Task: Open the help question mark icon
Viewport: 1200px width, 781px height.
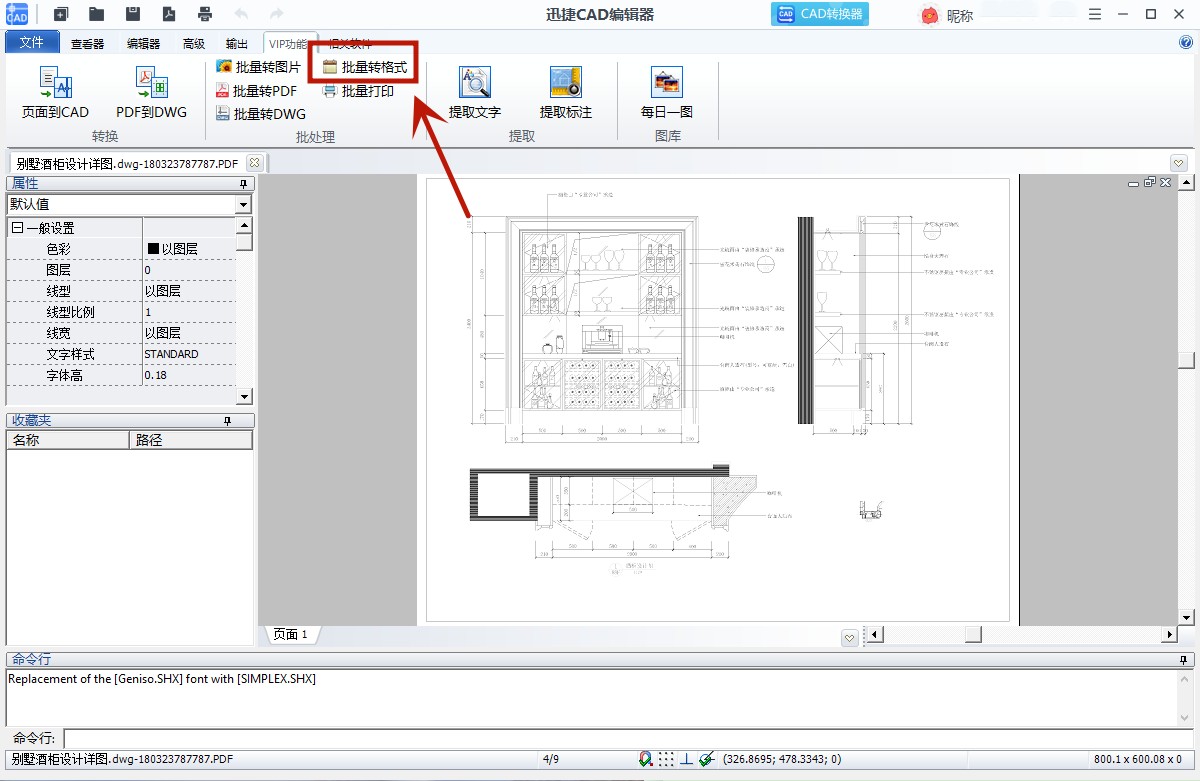Action: (1186, 42)
